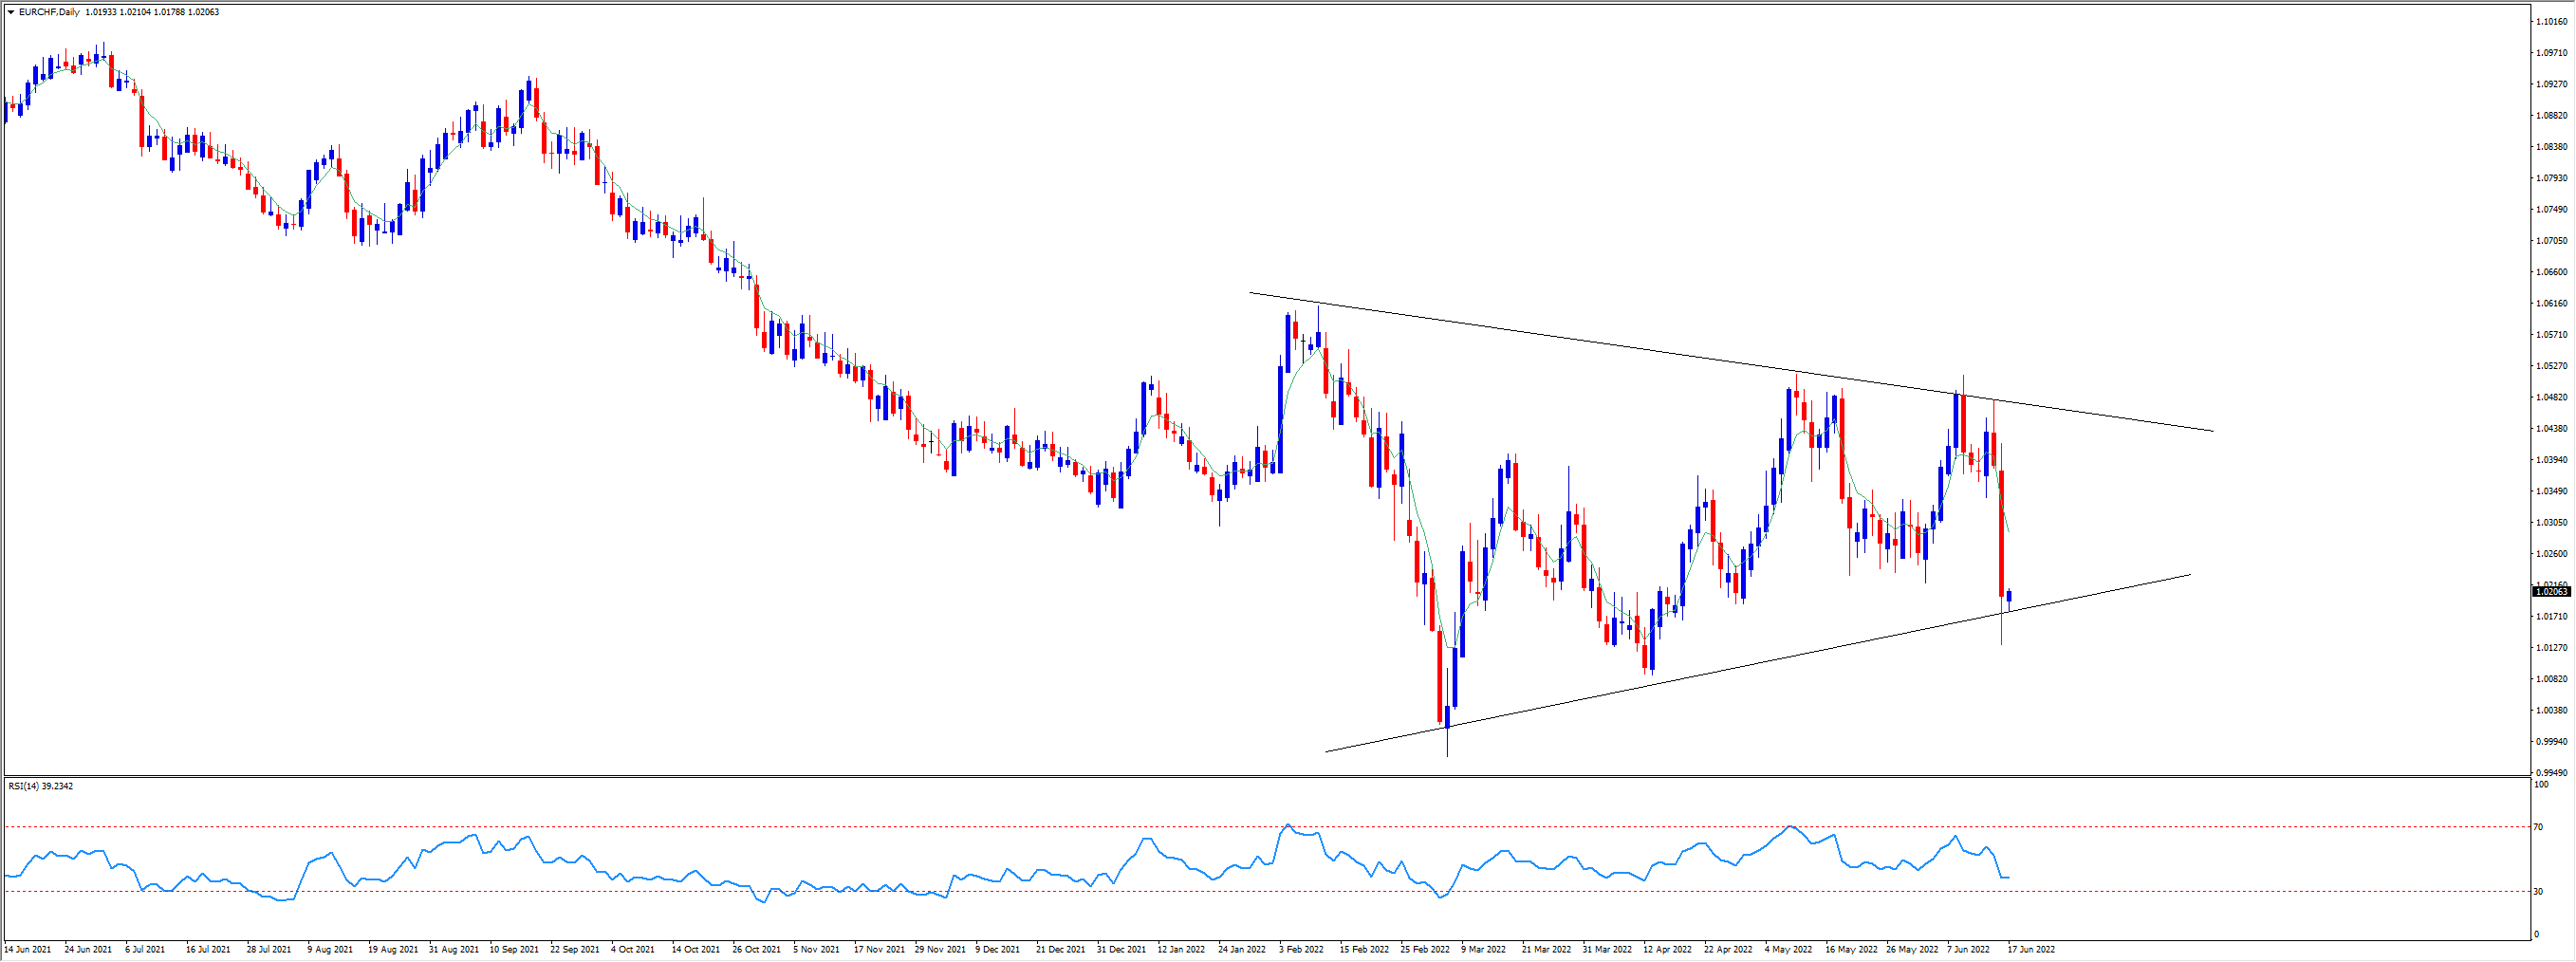Click the 31 Dec 2021 date label
The image size is (2576, 962).
(1121, 949)
